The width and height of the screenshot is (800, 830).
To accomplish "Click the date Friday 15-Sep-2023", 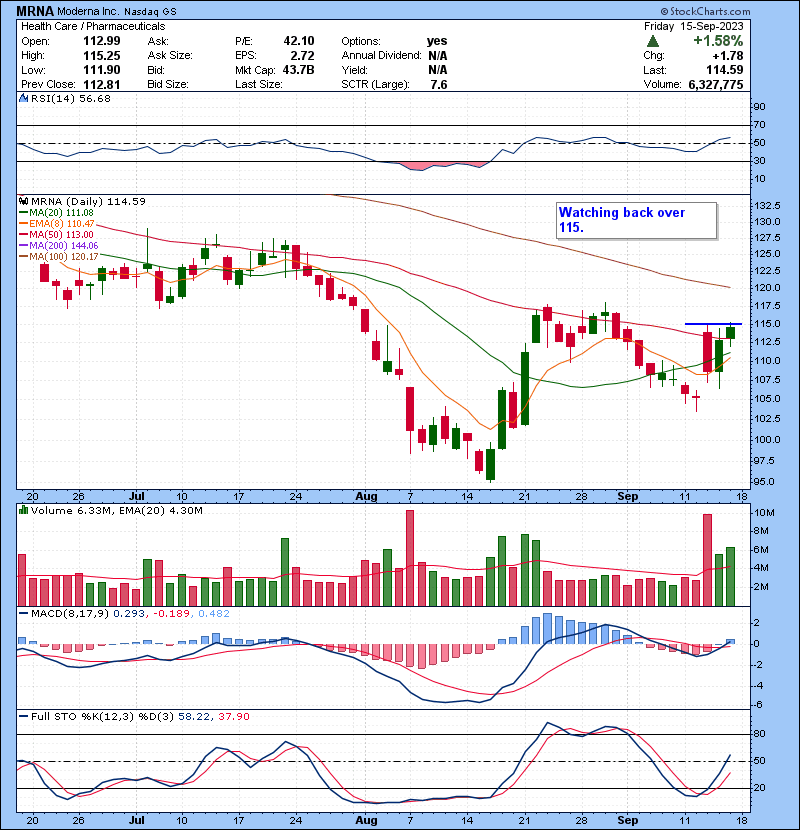I will pos(694,26).
